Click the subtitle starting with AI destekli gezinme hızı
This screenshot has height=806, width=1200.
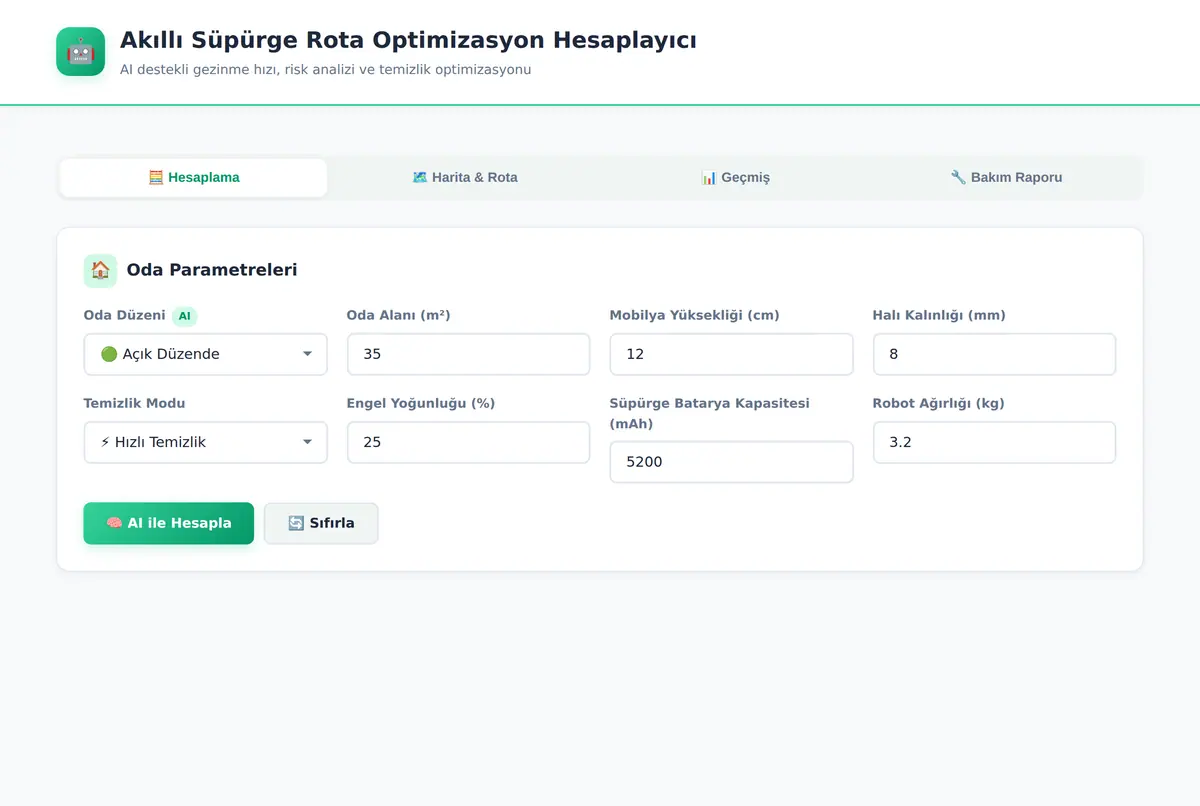(x=325, y=70)
